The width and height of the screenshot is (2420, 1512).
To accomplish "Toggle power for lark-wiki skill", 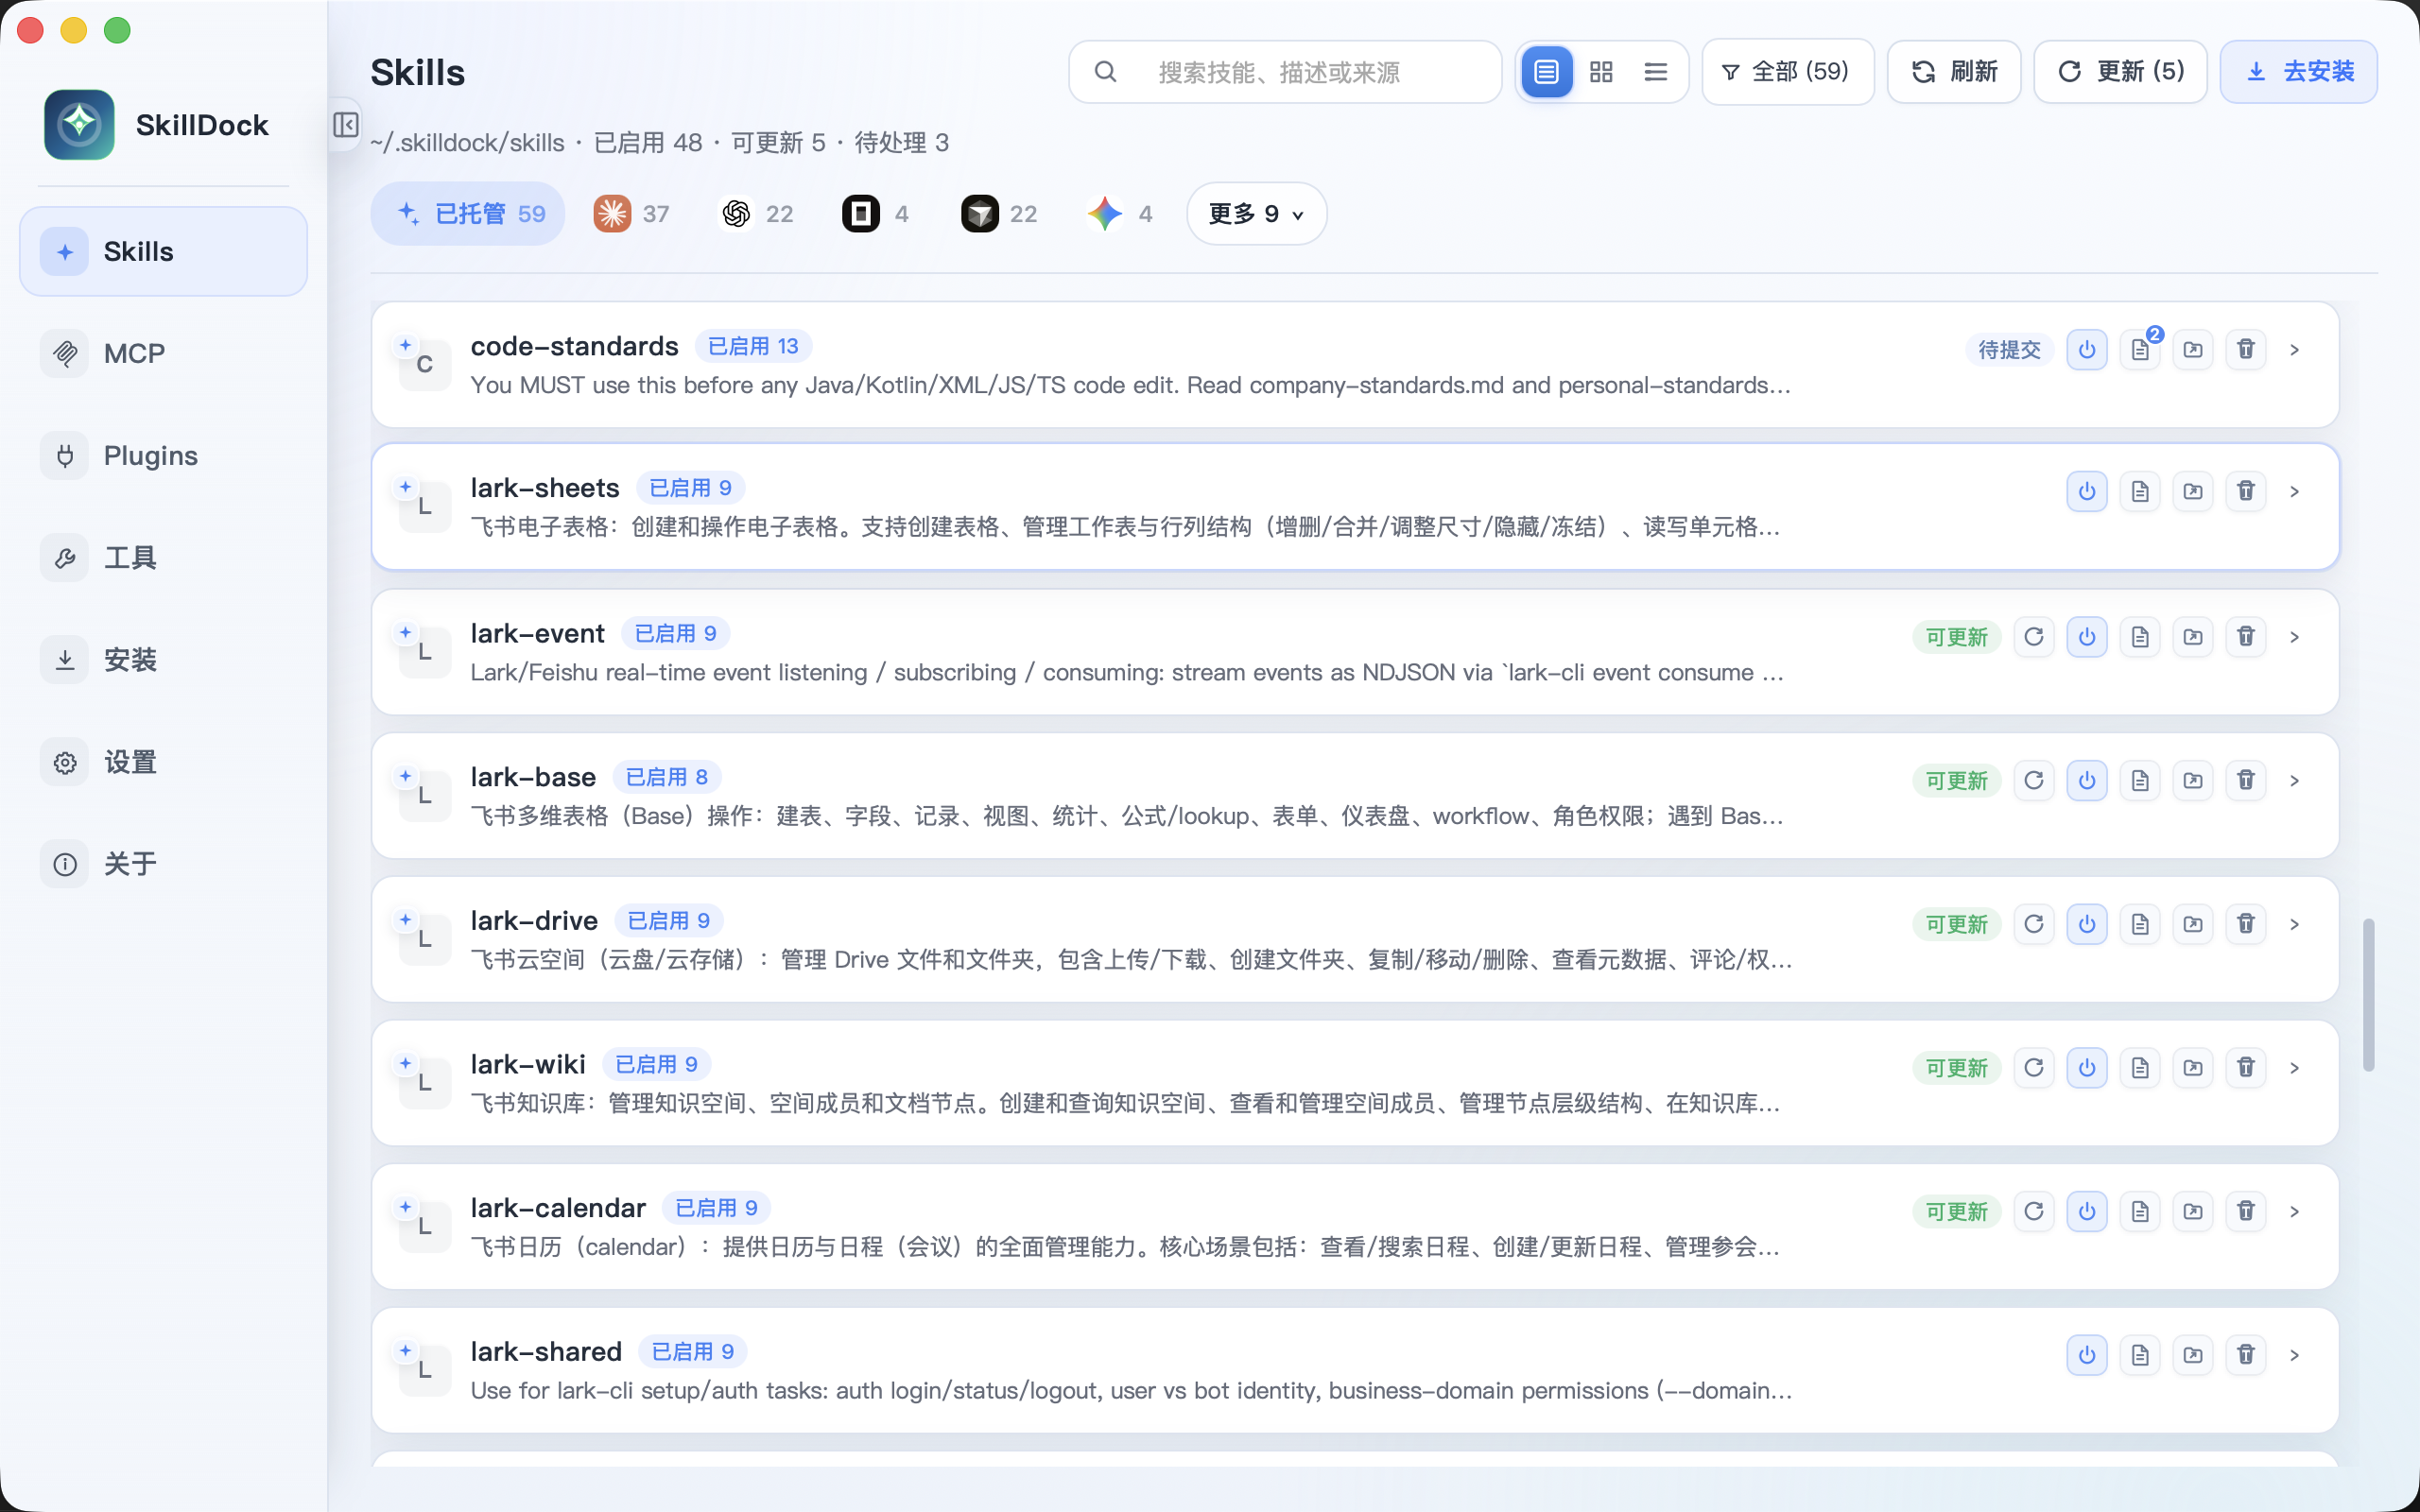I will [2087, 1068].
